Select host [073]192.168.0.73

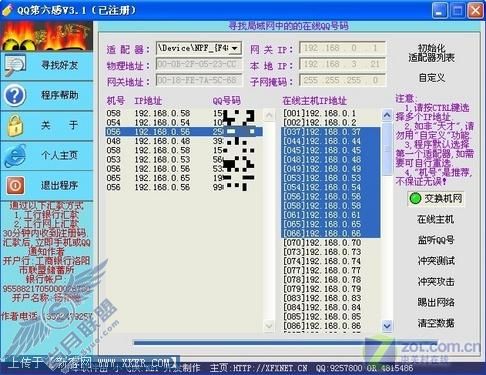(331, 252)
